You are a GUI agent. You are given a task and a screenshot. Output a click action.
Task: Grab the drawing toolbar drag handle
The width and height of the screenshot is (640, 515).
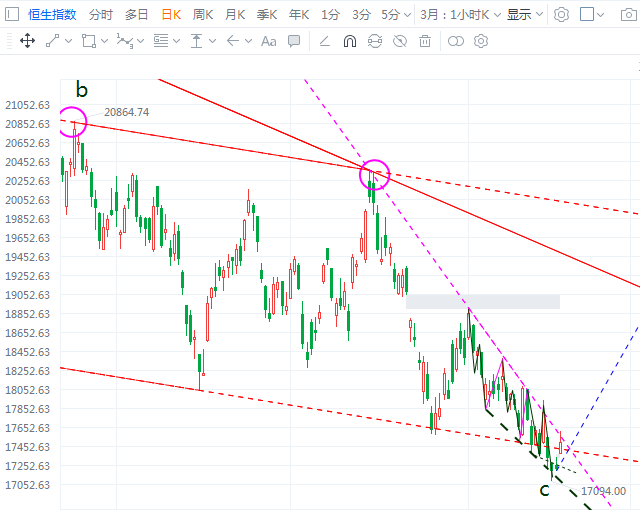9,41
